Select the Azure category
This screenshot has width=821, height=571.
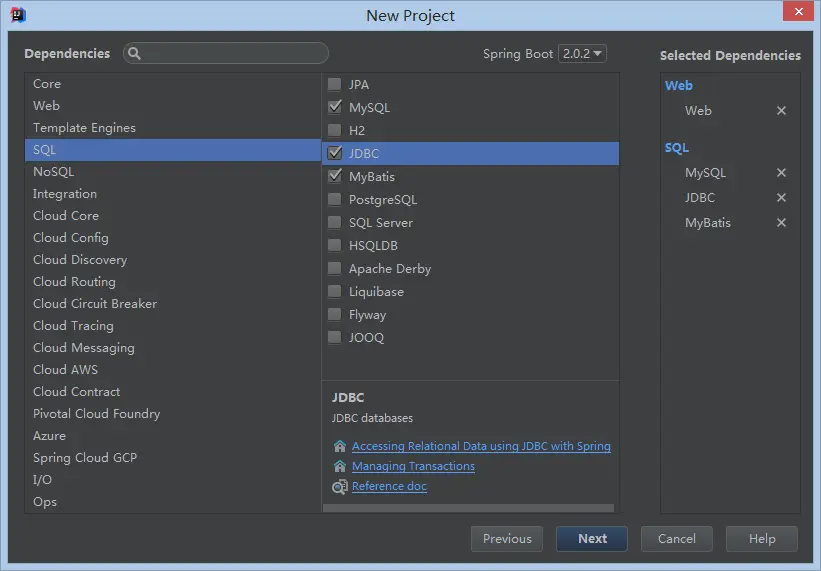click(173, 435)
